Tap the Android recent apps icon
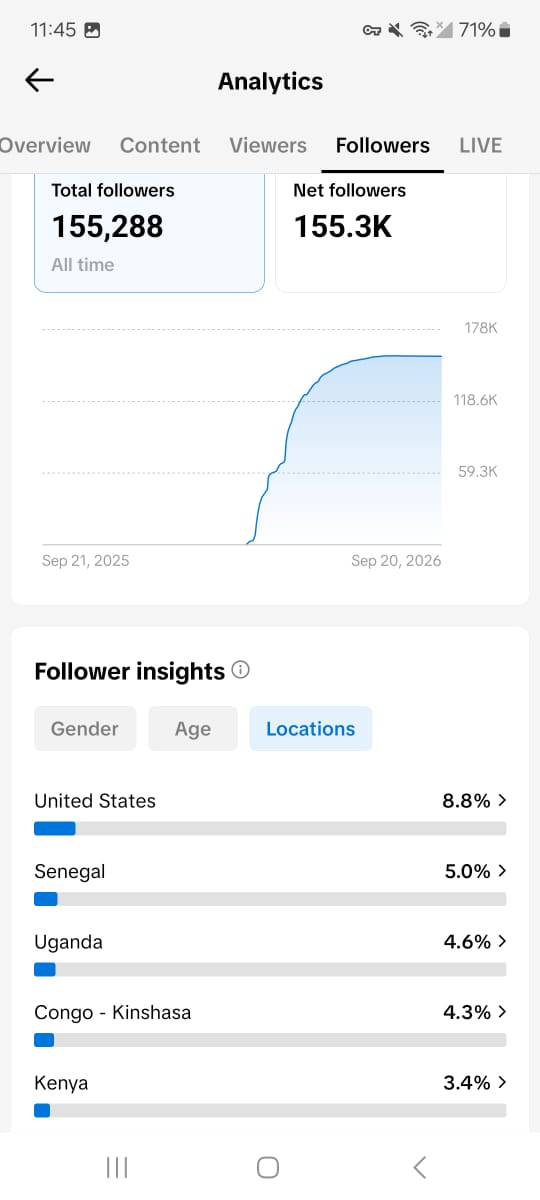540x1200 pixels. (117, 1166)
